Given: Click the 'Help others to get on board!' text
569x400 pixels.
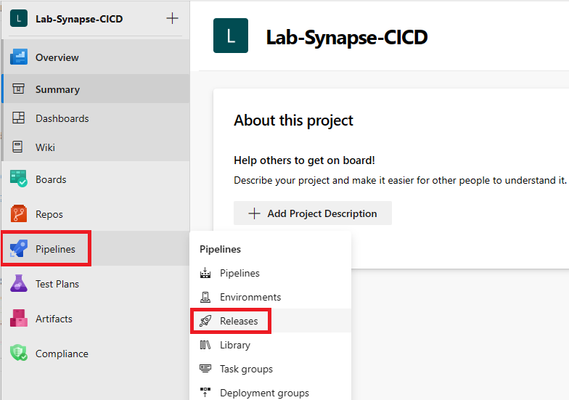Looking at the screenshot, I should (304, 160).
